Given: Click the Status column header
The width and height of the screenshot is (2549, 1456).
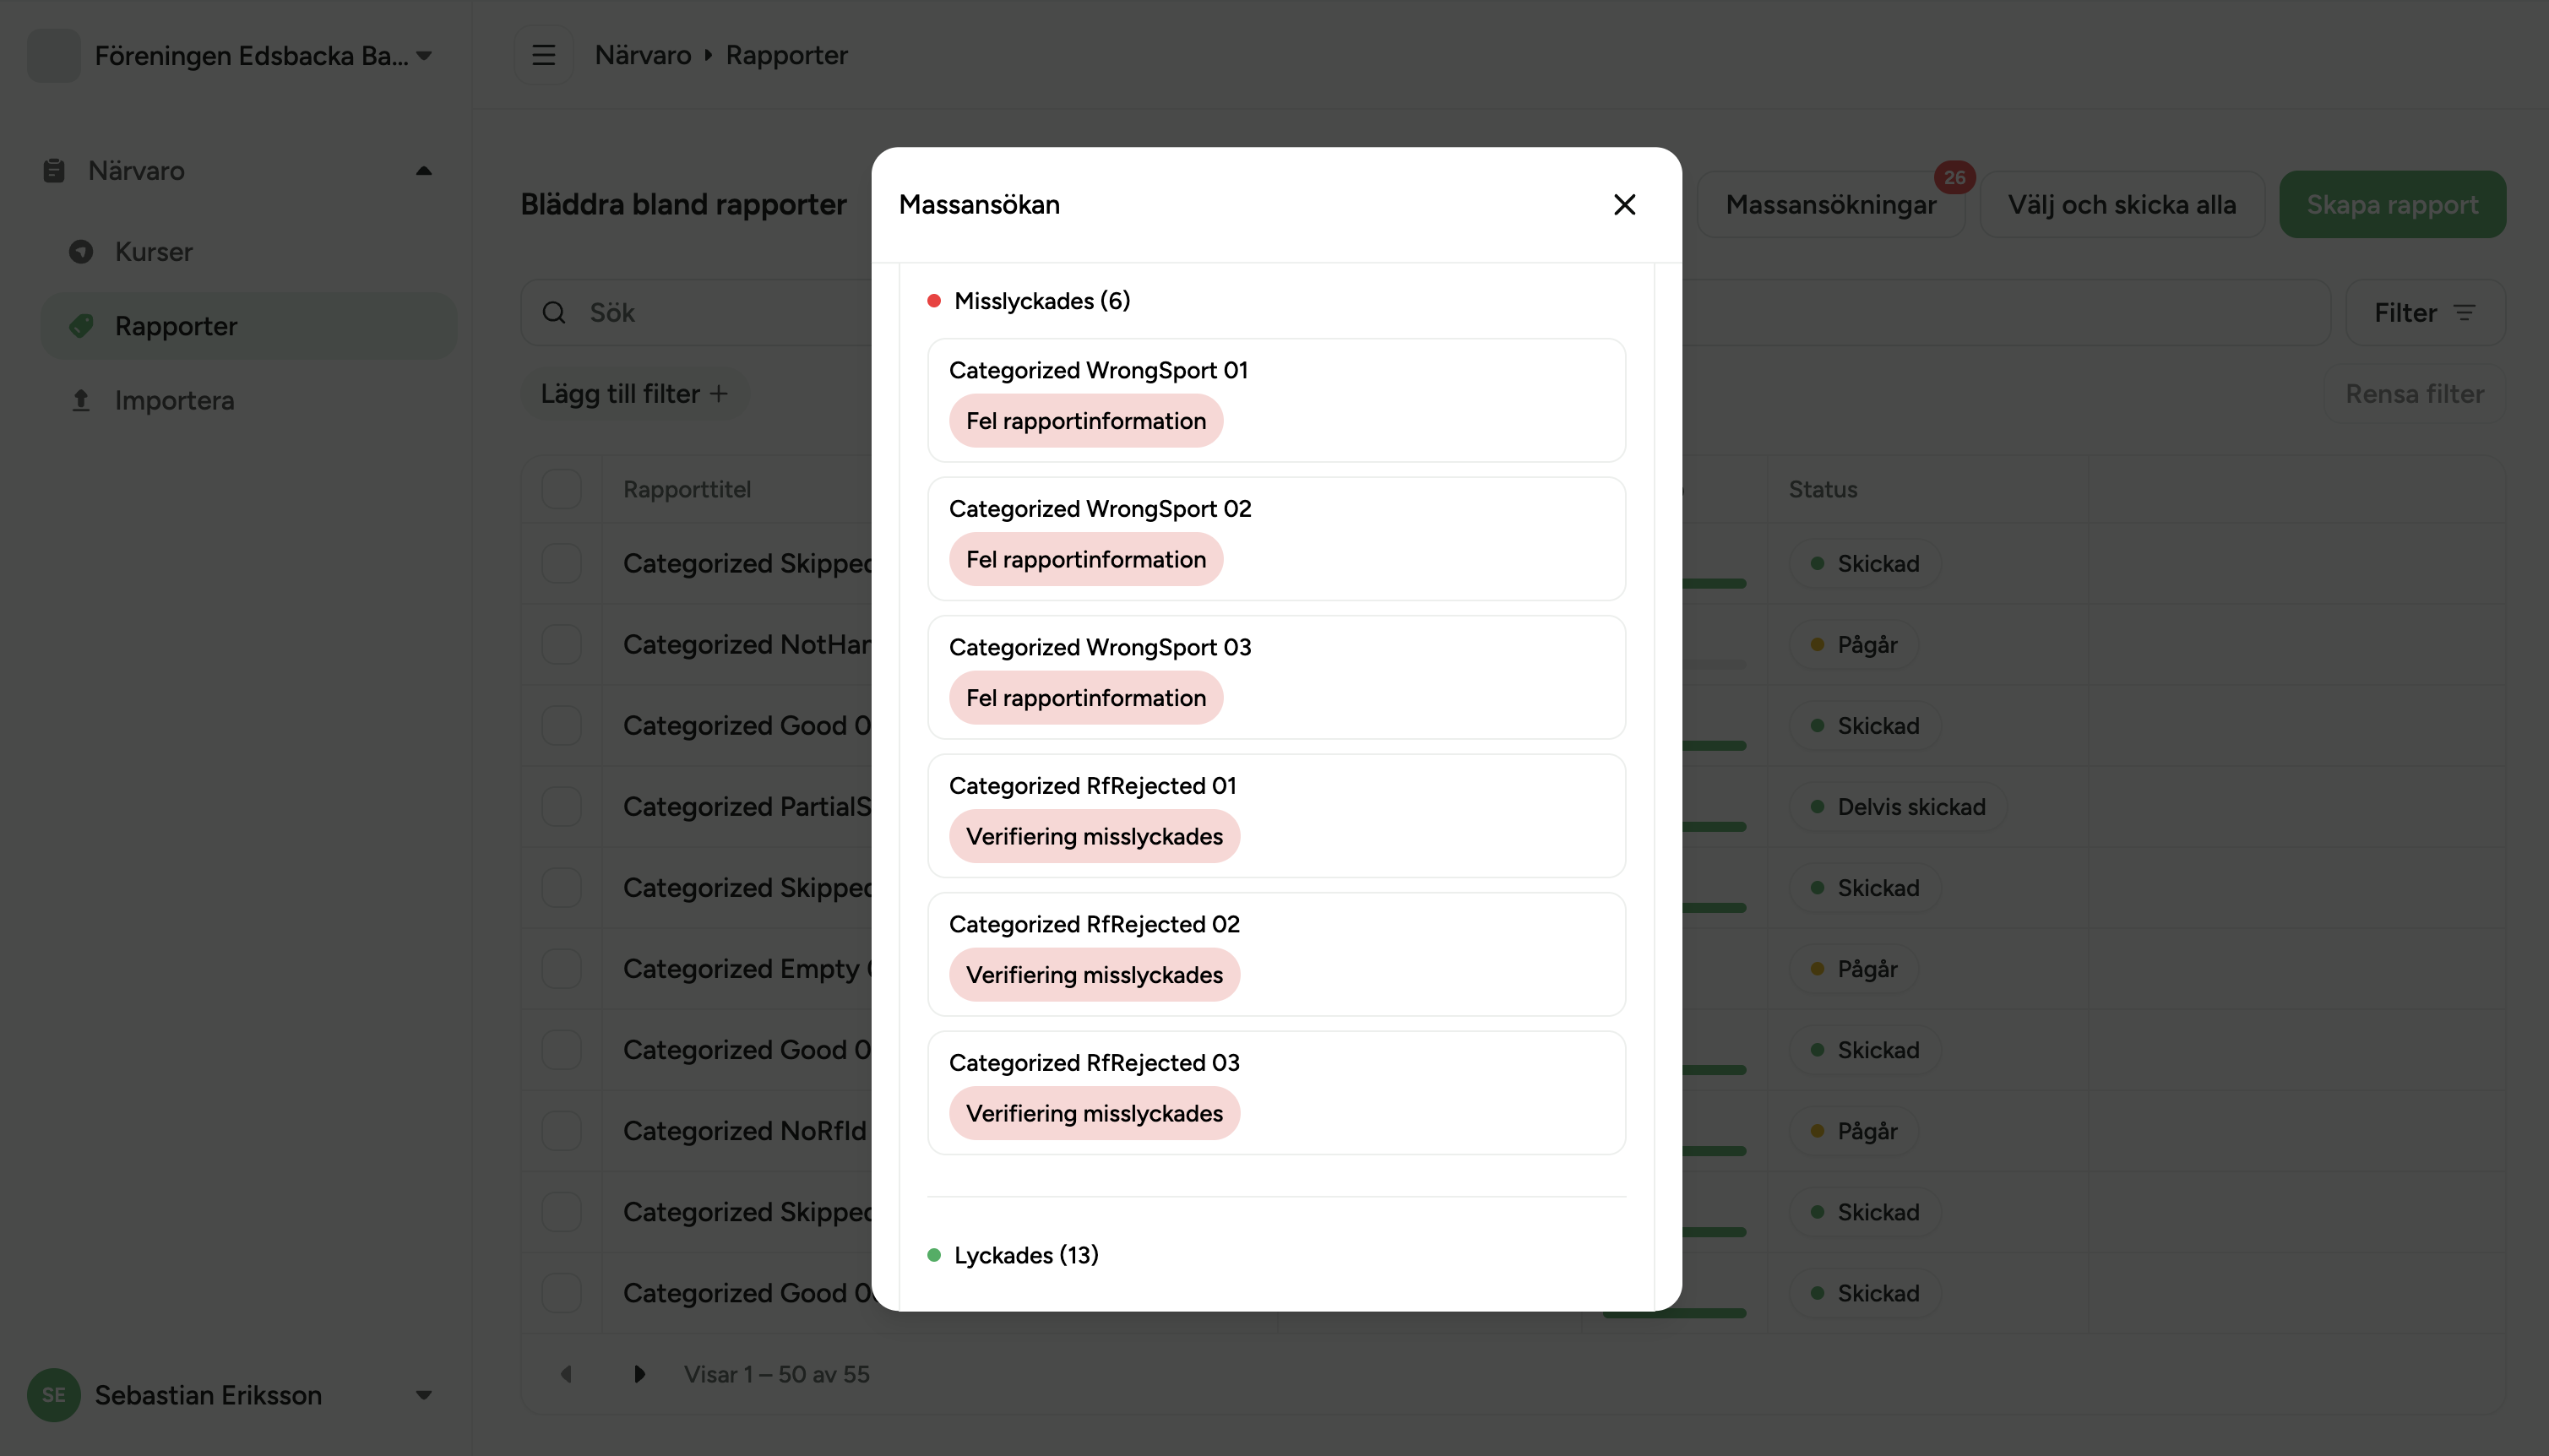Looking at the screenshot, I should point(1822,489).
